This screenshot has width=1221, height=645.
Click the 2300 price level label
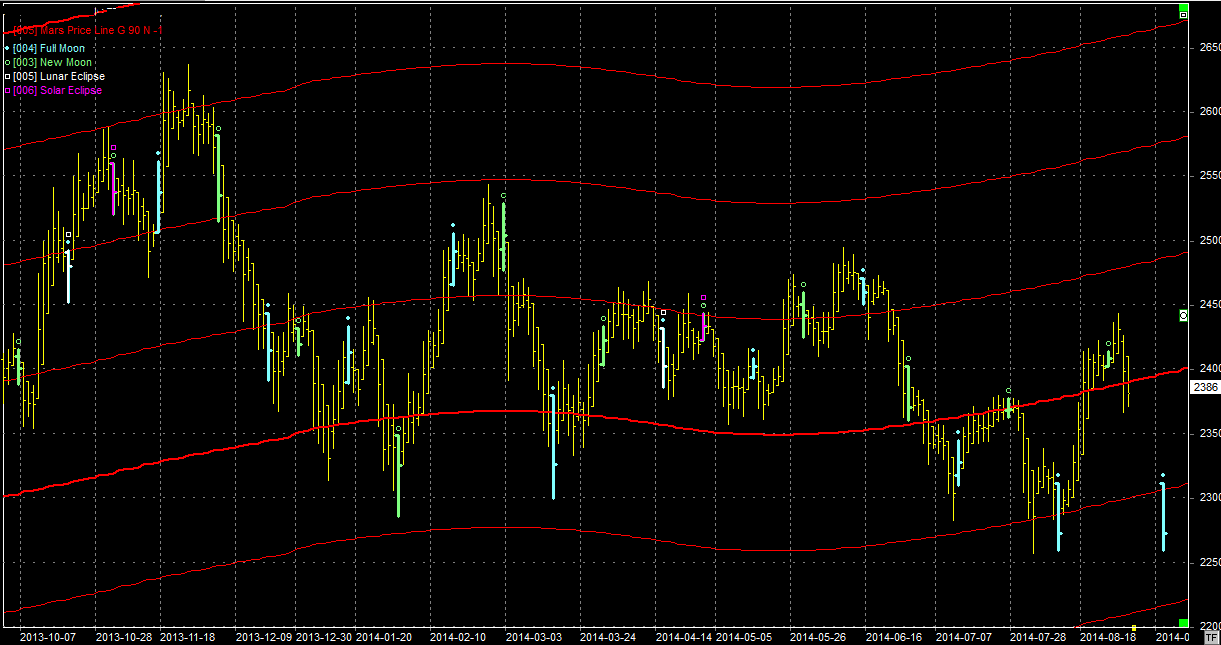point(1209,497)
